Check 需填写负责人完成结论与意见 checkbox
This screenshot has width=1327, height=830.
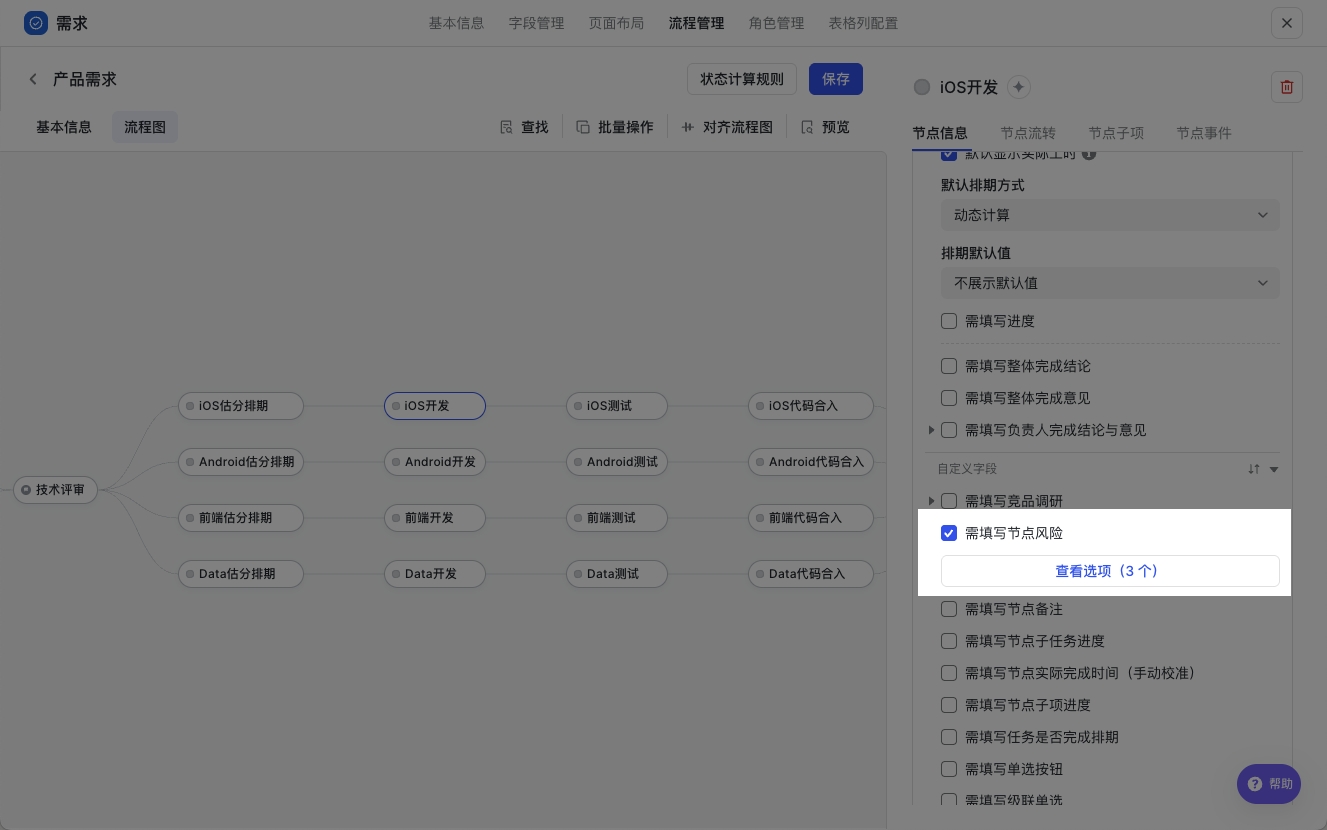pos(949,430)
